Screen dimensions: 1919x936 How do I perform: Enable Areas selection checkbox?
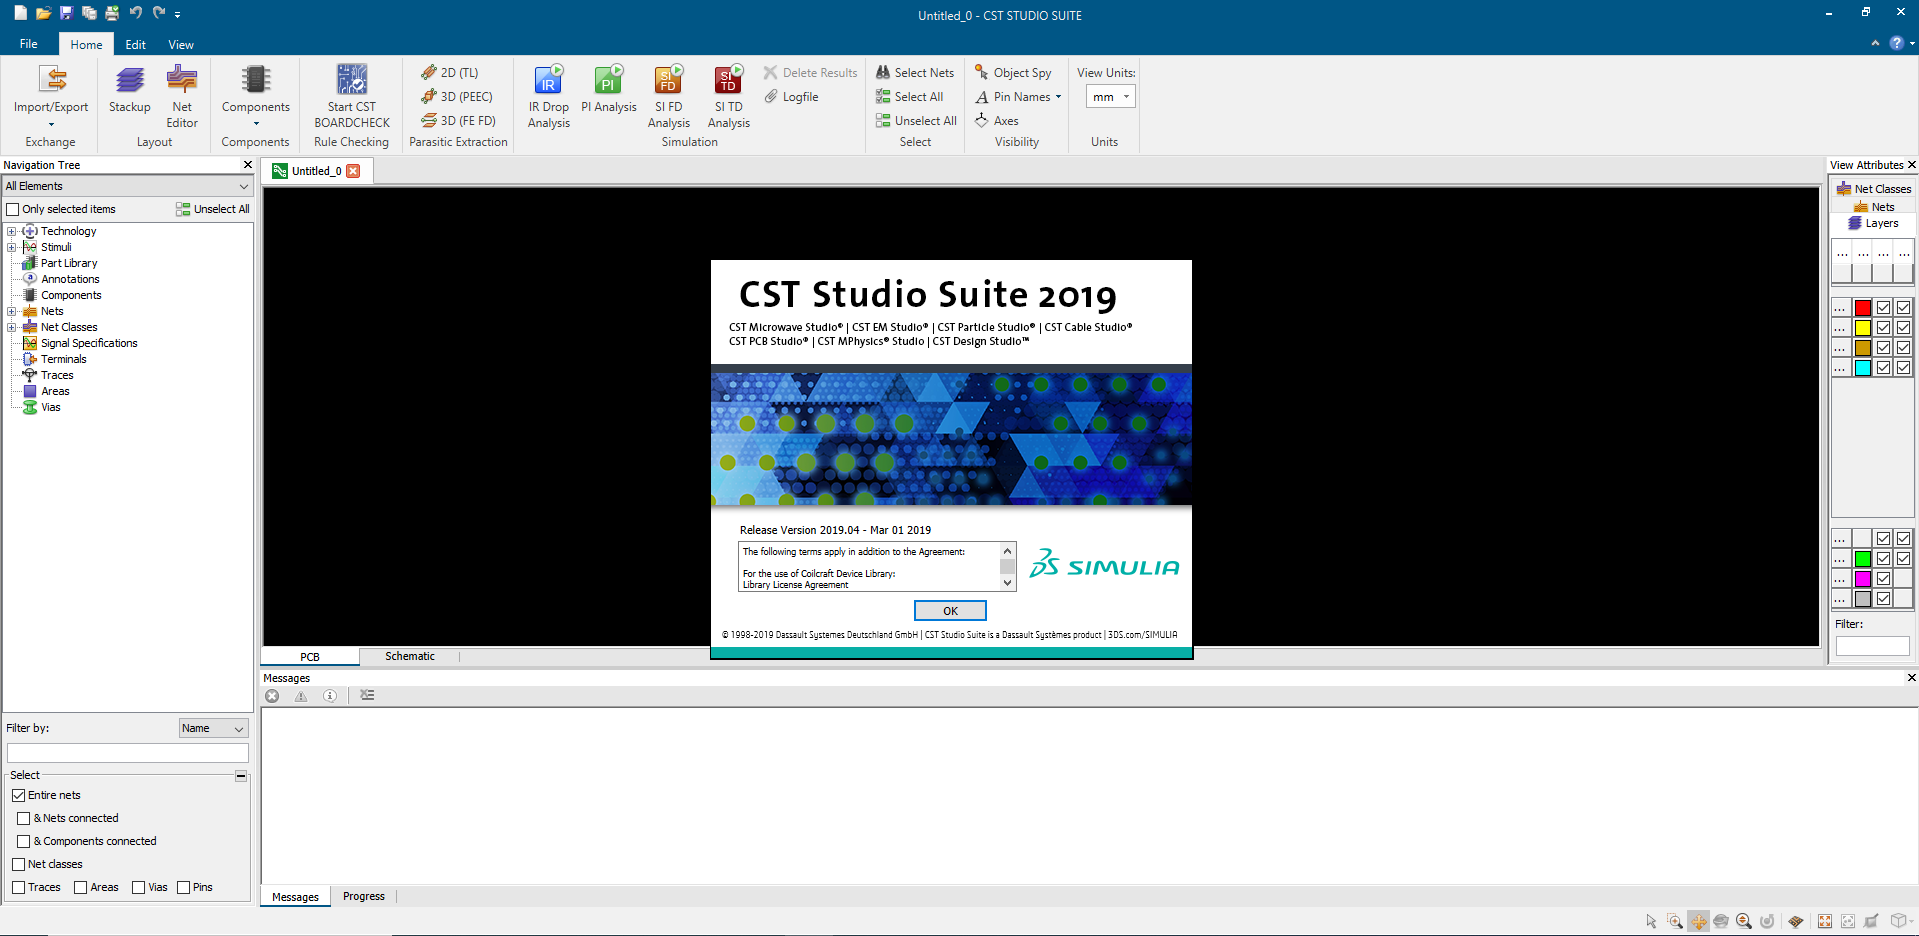coord(81,887)
